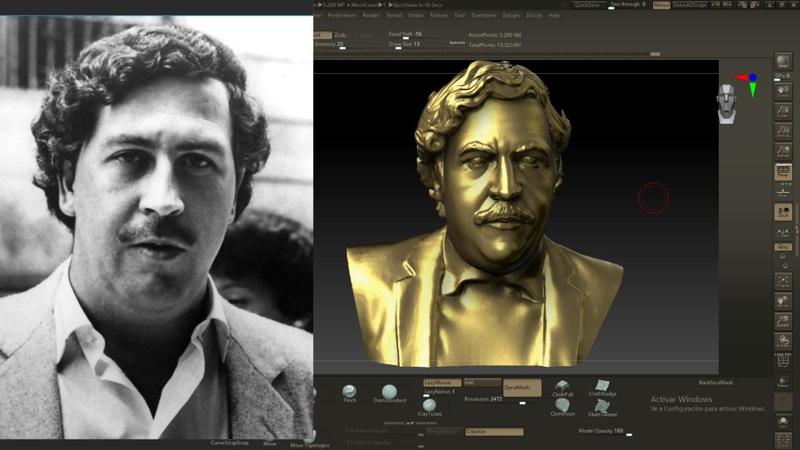Pick the ClothPull brush
Screen dimensions: 800x450
563,387
